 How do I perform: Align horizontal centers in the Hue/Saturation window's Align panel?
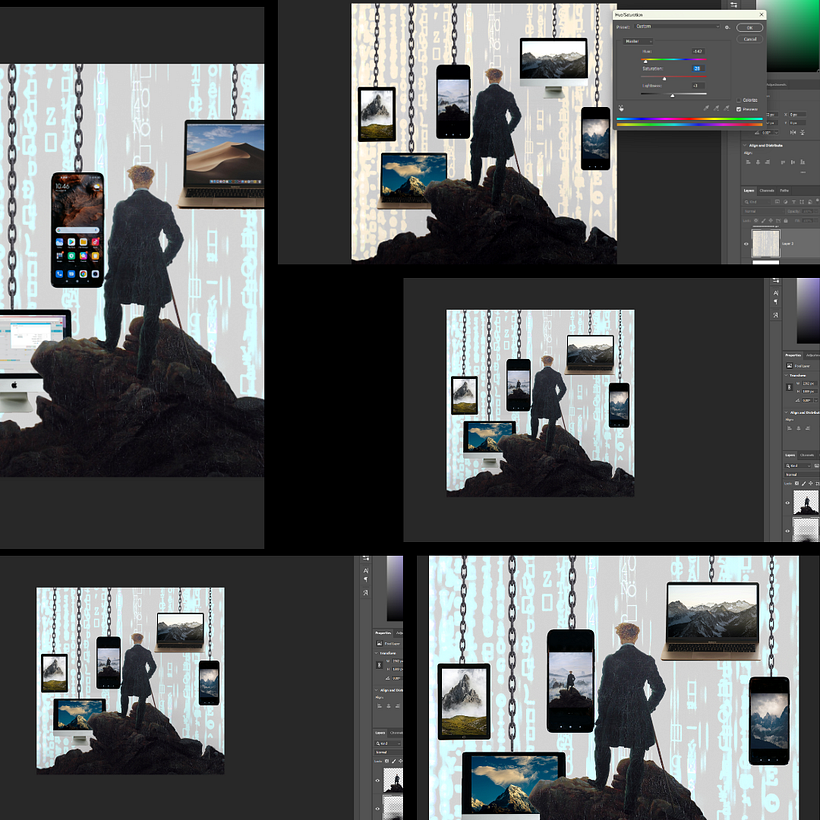tap(758, 162)
